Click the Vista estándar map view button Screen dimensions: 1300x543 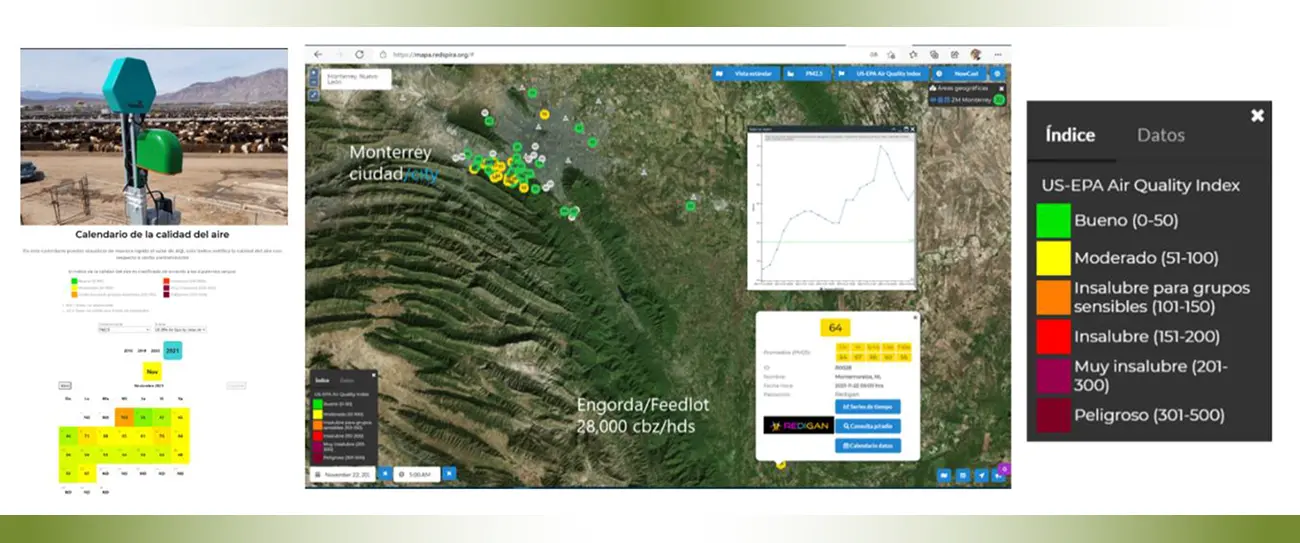749,74
